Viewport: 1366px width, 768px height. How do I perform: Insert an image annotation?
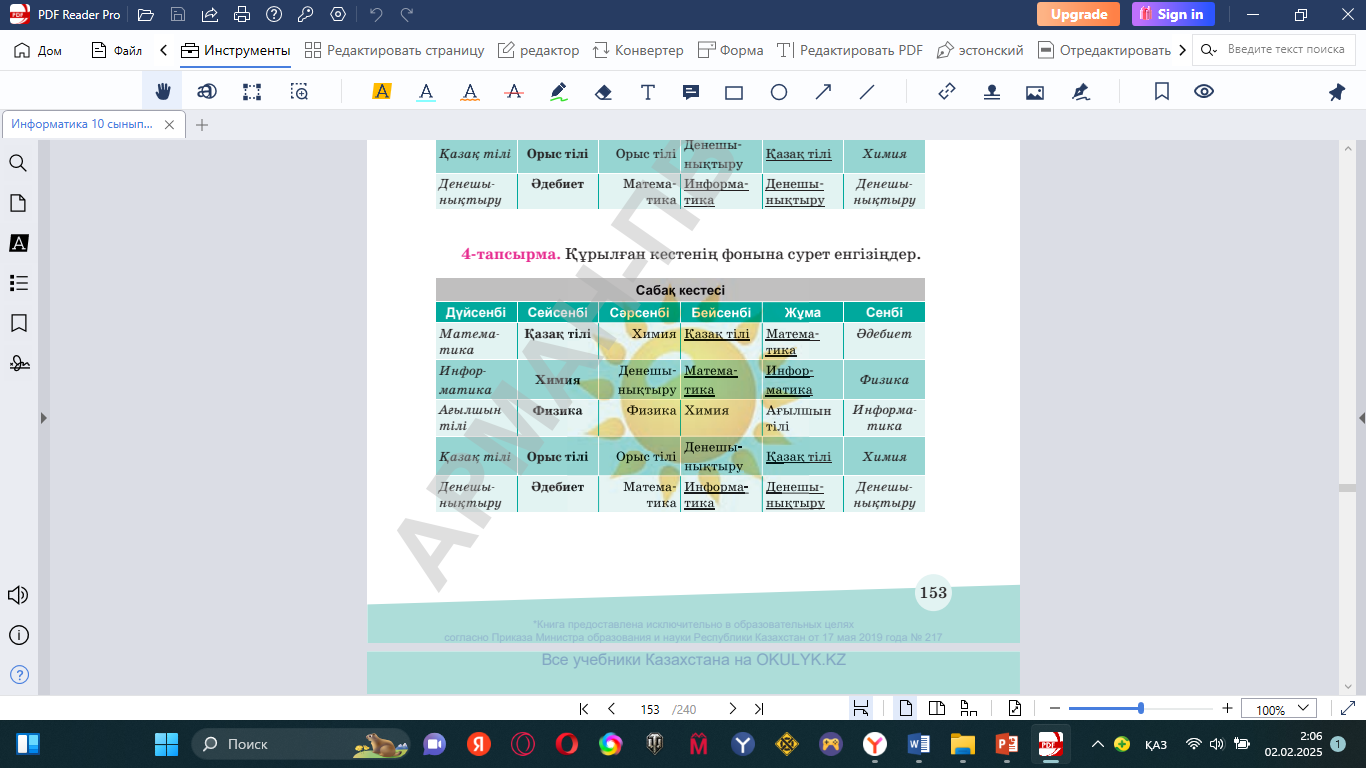(x=1035, y=92)
